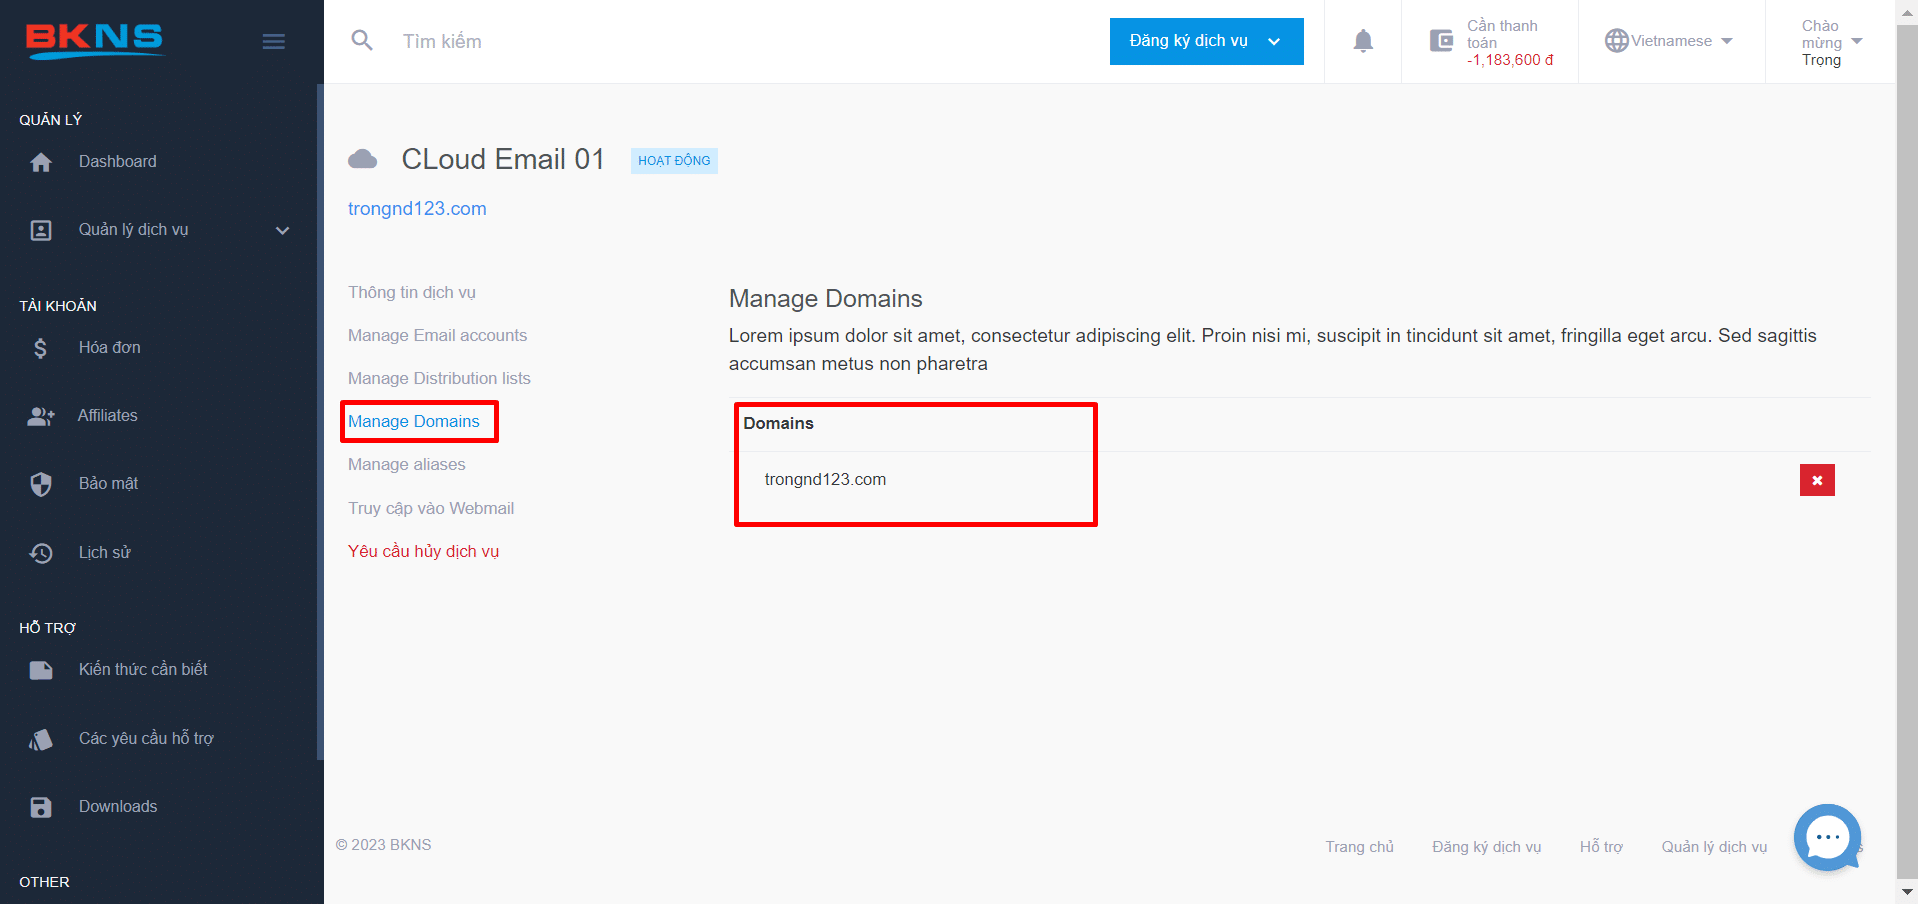Open Bảo mật in sidebar
1918x904 pixels.
pyautogui.click(x=109, y=483)
